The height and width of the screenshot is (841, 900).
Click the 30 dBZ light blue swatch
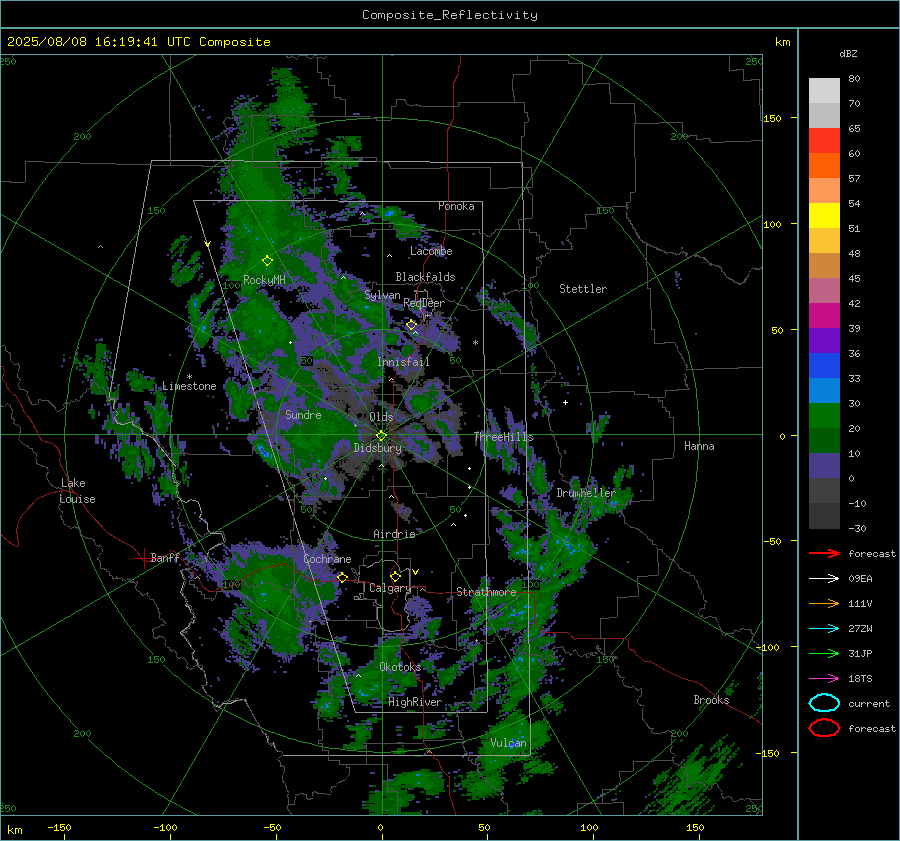tap(824, 390)
